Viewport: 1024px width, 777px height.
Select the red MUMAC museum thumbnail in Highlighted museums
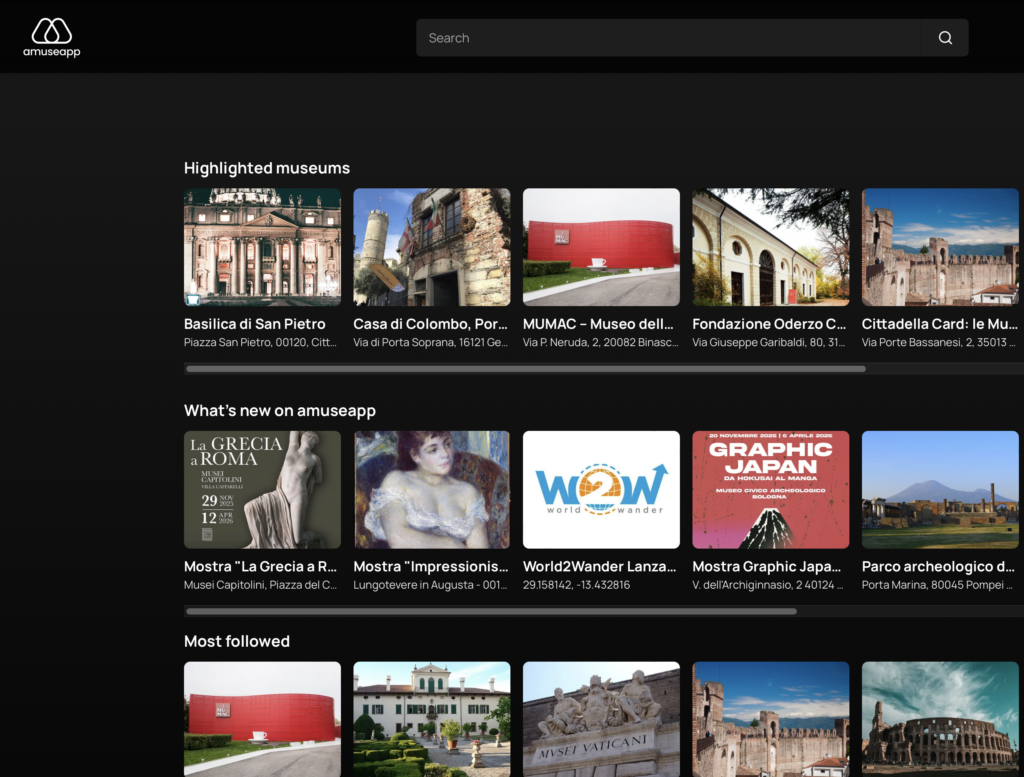click(601, 247)
